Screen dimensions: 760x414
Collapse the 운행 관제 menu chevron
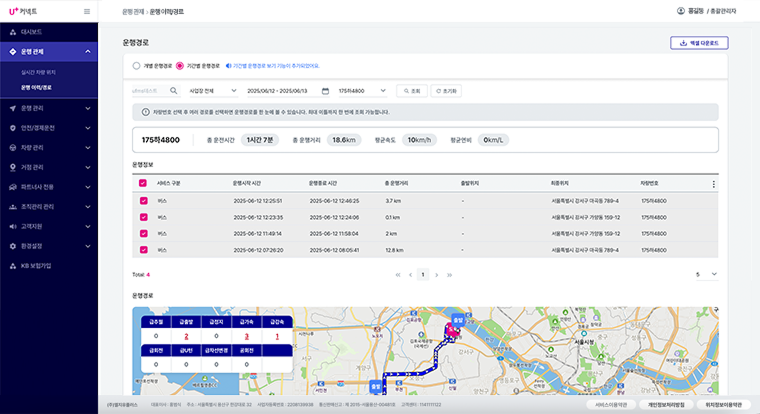pos(88,51)
